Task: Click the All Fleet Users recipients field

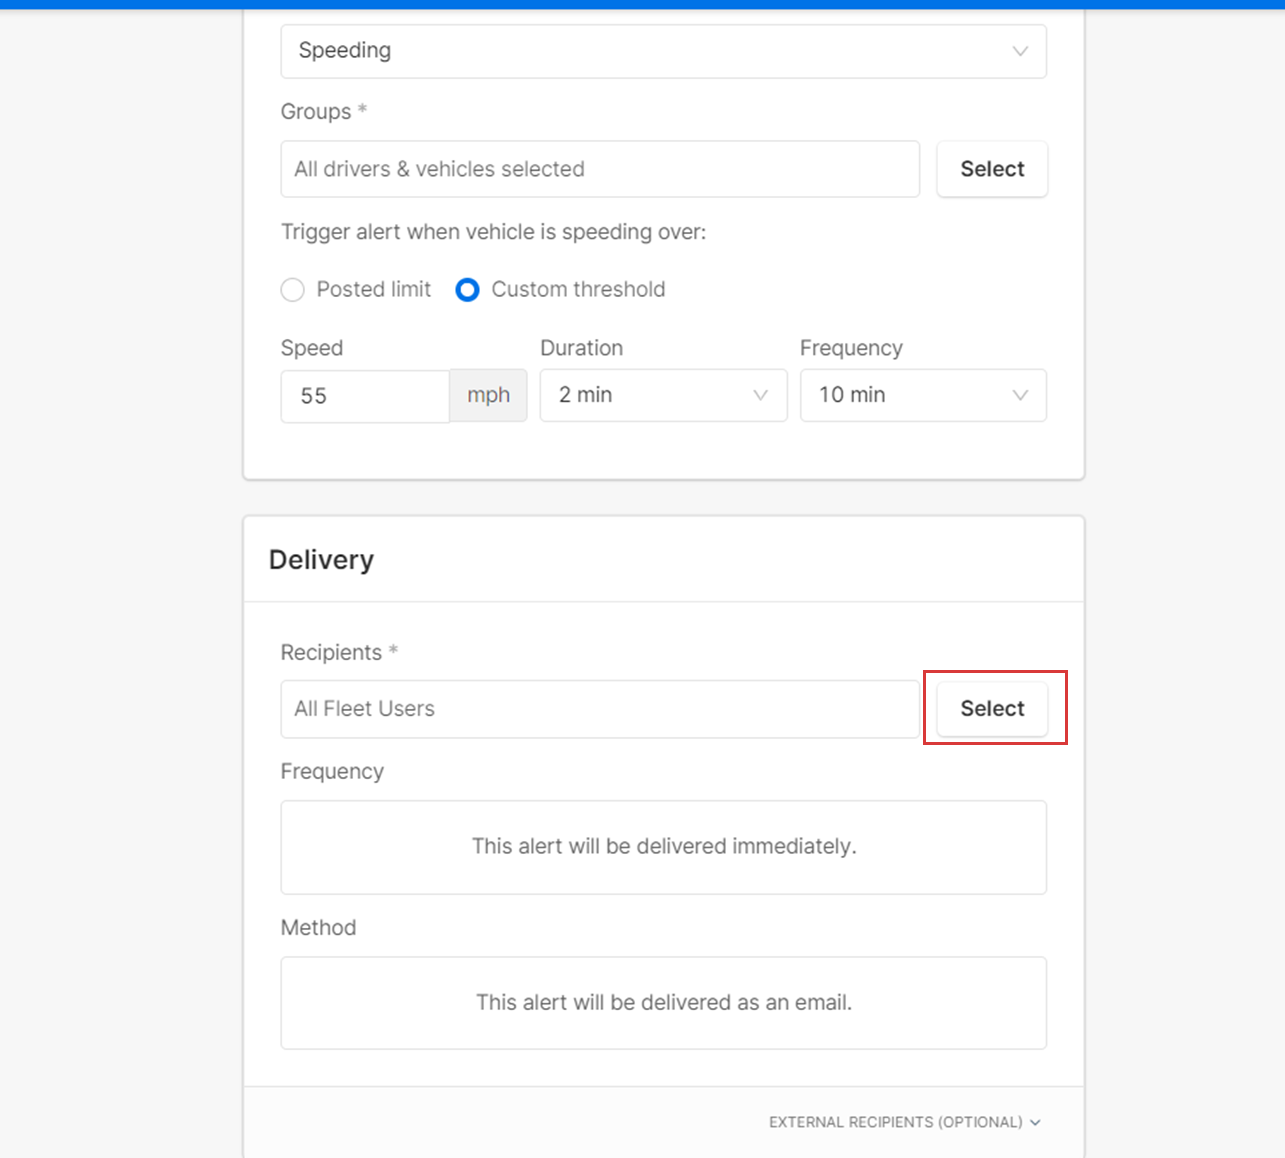Action: (x=599, y=709)
